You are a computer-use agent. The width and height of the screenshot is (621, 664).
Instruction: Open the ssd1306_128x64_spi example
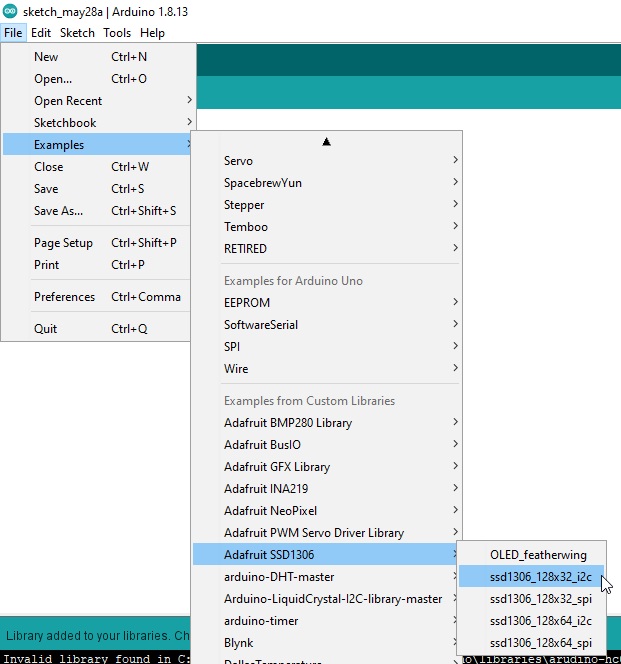pyautogui.click(x=532, y=643)
